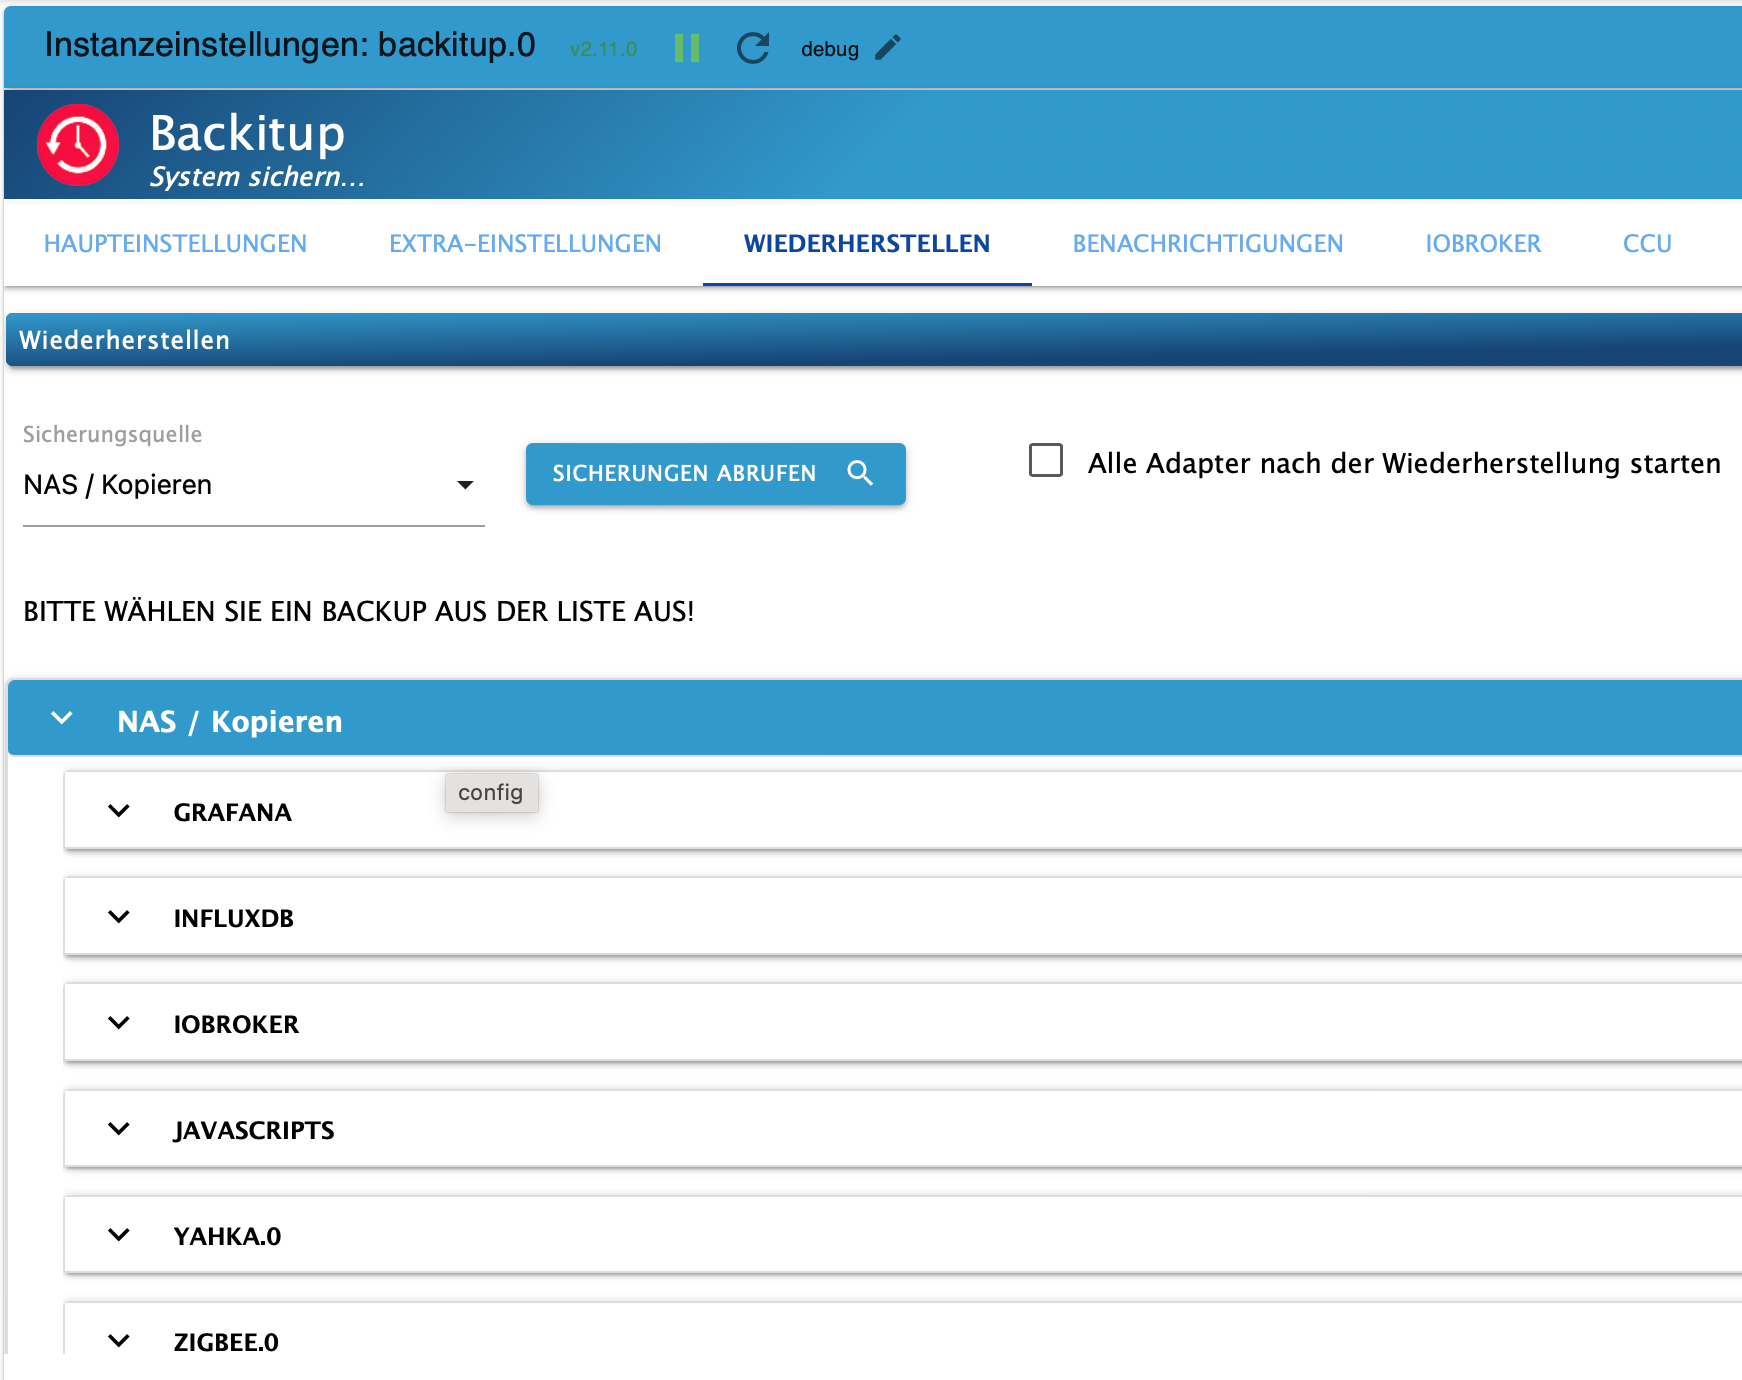Click Sicherungen abrufen button

[716, 474]
